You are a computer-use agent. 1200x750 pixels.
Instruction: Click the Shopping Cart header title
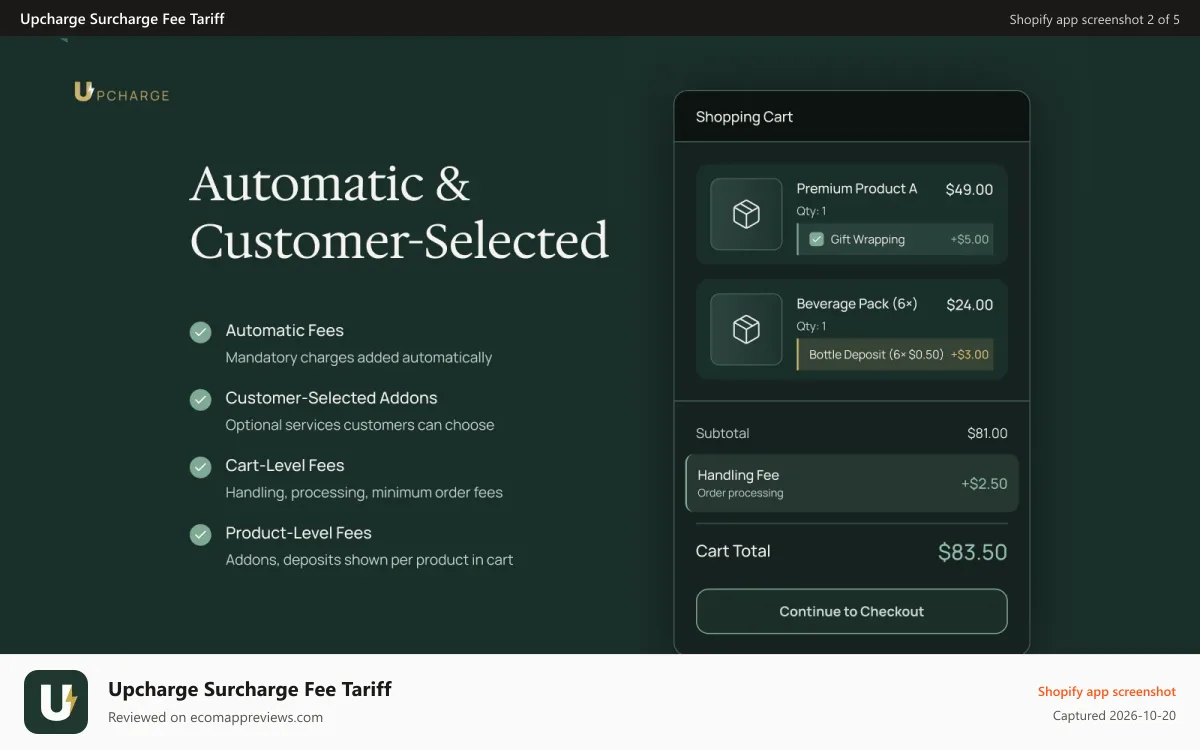[x=744, y=117]
